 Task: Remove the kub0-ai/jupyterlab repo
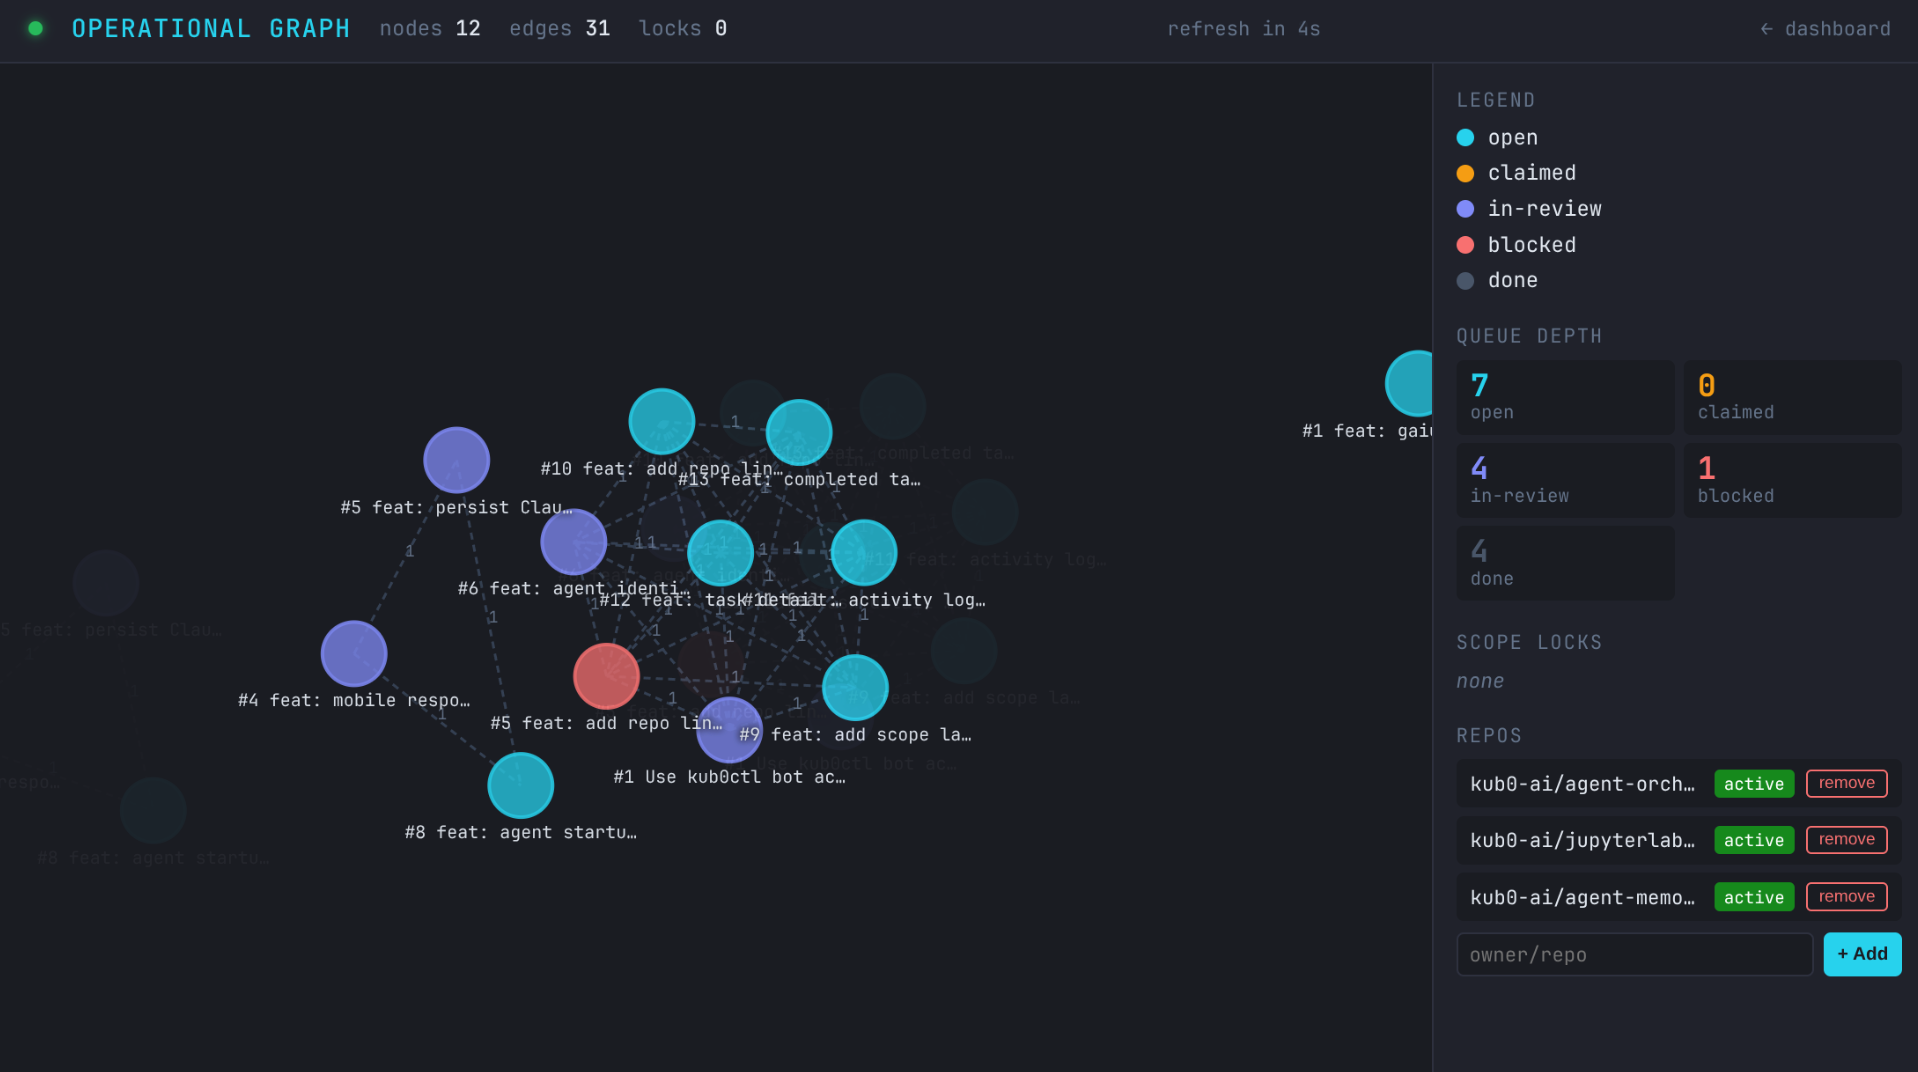(x=1846, y=839)
